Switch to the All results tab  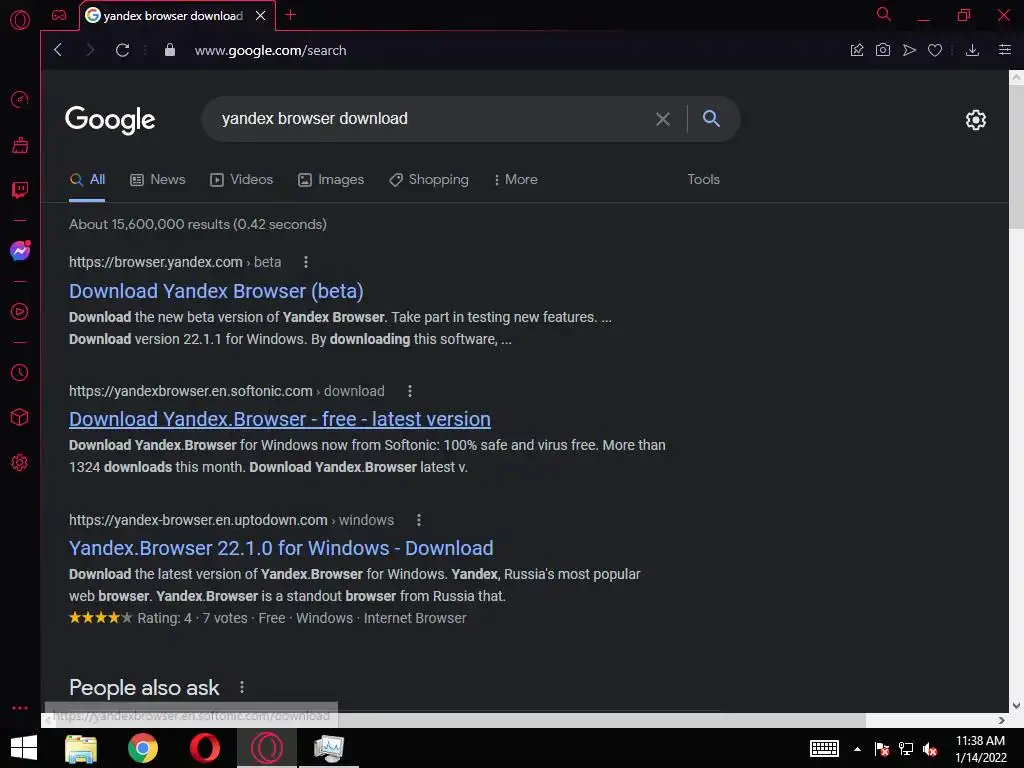coord(87,179)
